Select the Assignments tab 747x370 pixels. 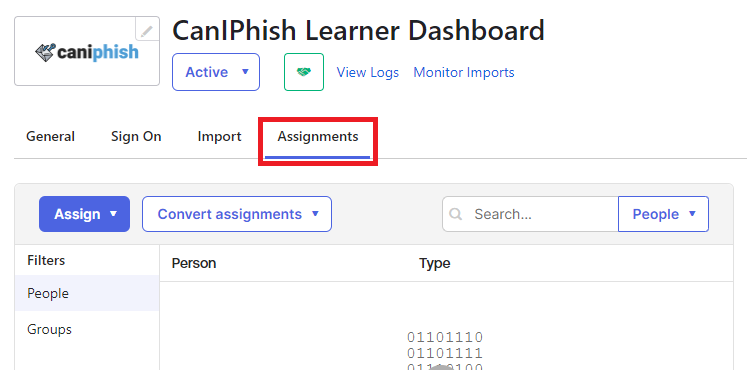coord(318,137)
